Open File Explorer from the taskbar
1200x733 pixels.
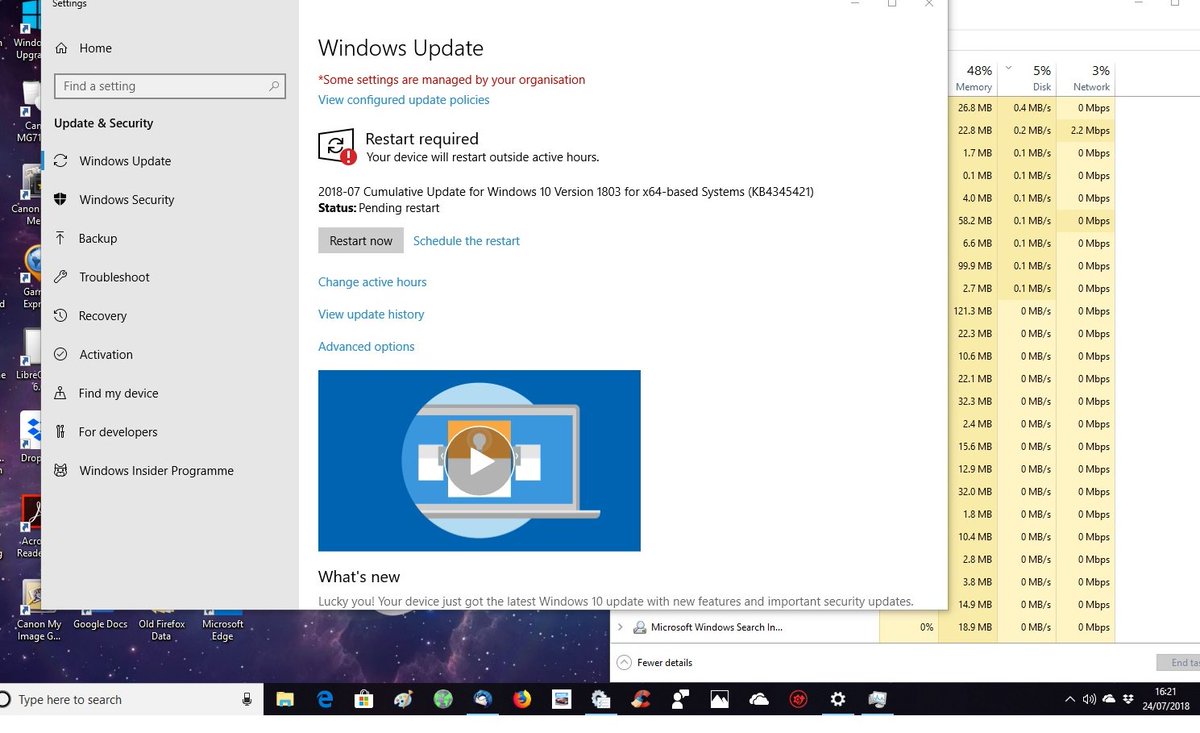pyautogui.click(x=285, y=700)
